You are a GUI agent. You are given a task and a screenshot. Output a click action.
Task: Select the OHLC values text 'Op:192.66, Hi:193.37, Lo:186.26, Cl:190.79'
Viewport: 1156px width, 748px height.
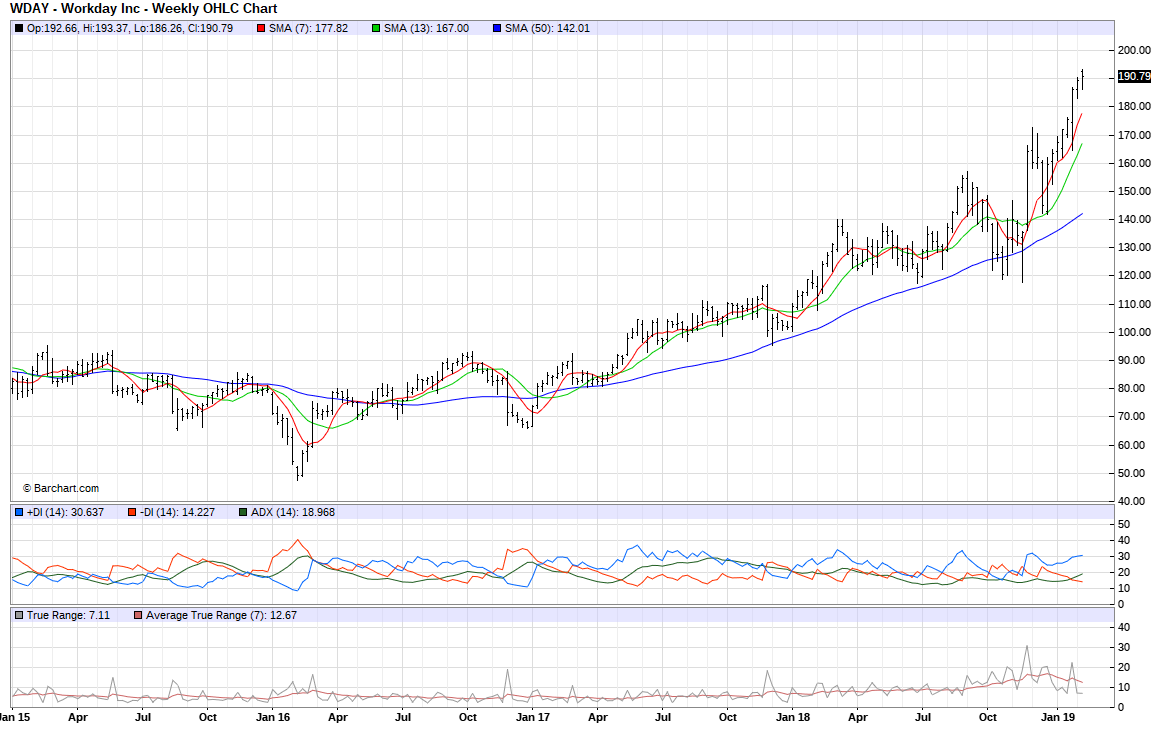coord(130,29)
